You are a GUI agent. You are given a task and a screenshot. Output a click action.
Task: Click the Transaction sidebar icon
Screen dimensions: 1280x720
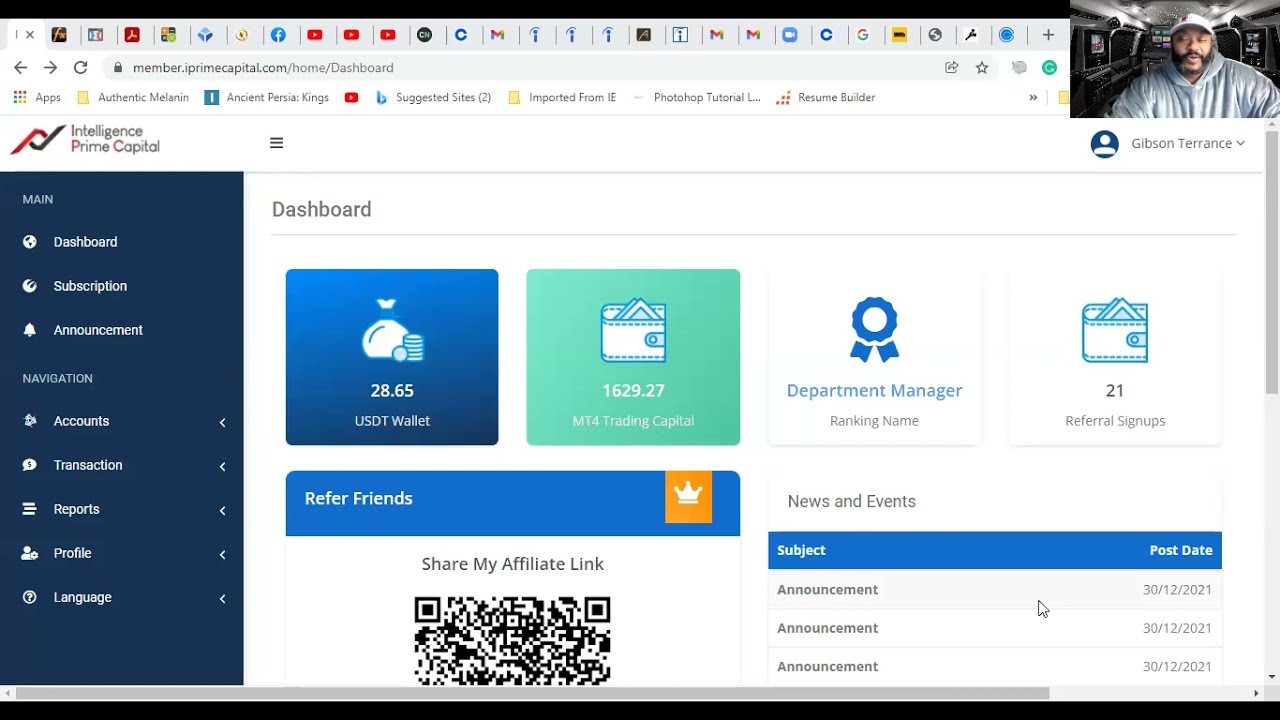30,465
